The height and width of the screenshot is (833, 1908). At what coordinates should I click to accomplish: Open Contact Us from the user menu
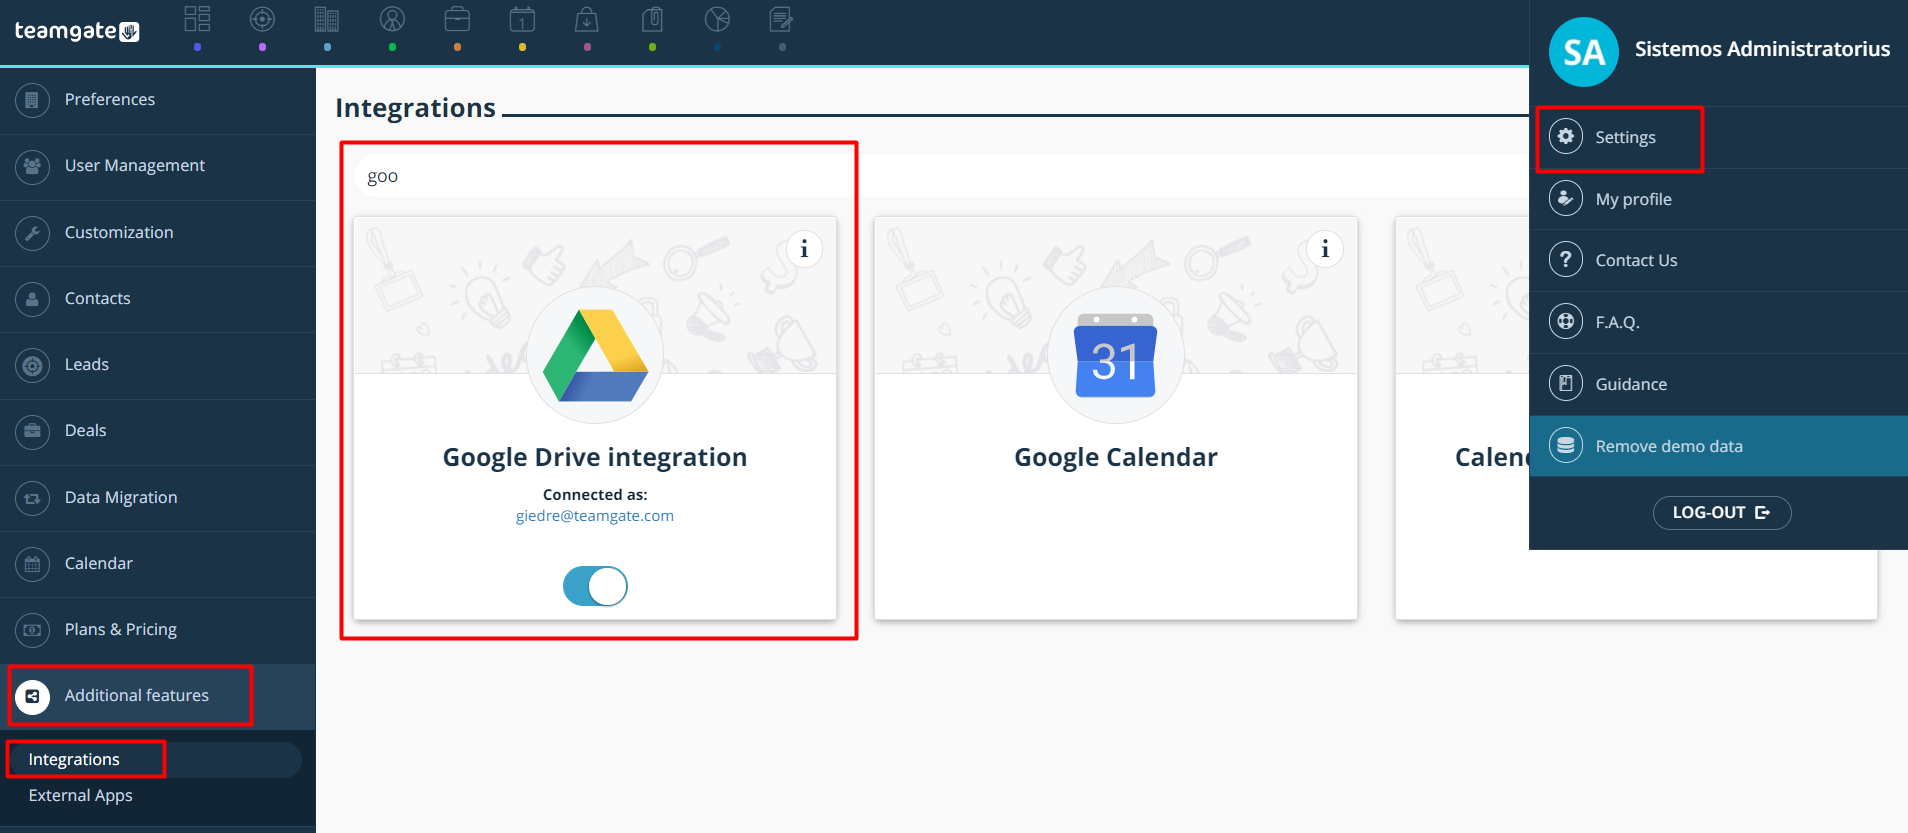pos(1718,260)
